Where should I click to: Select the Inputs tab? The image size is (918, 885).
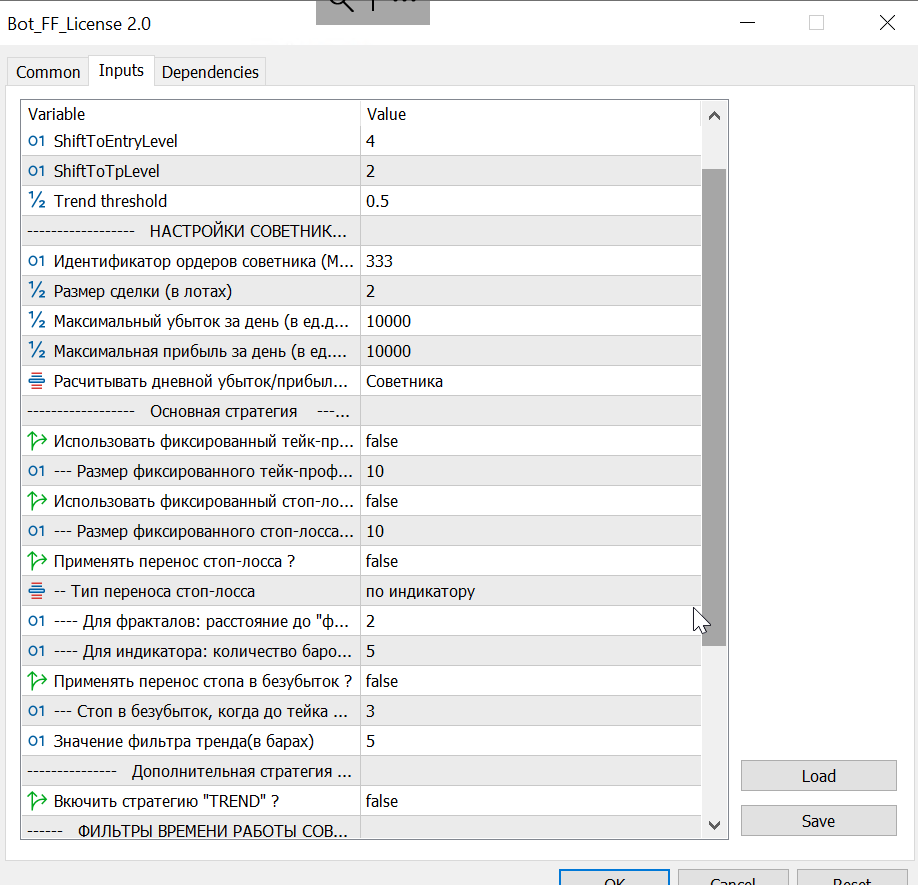pyautogui.click(x=121, y=70)
